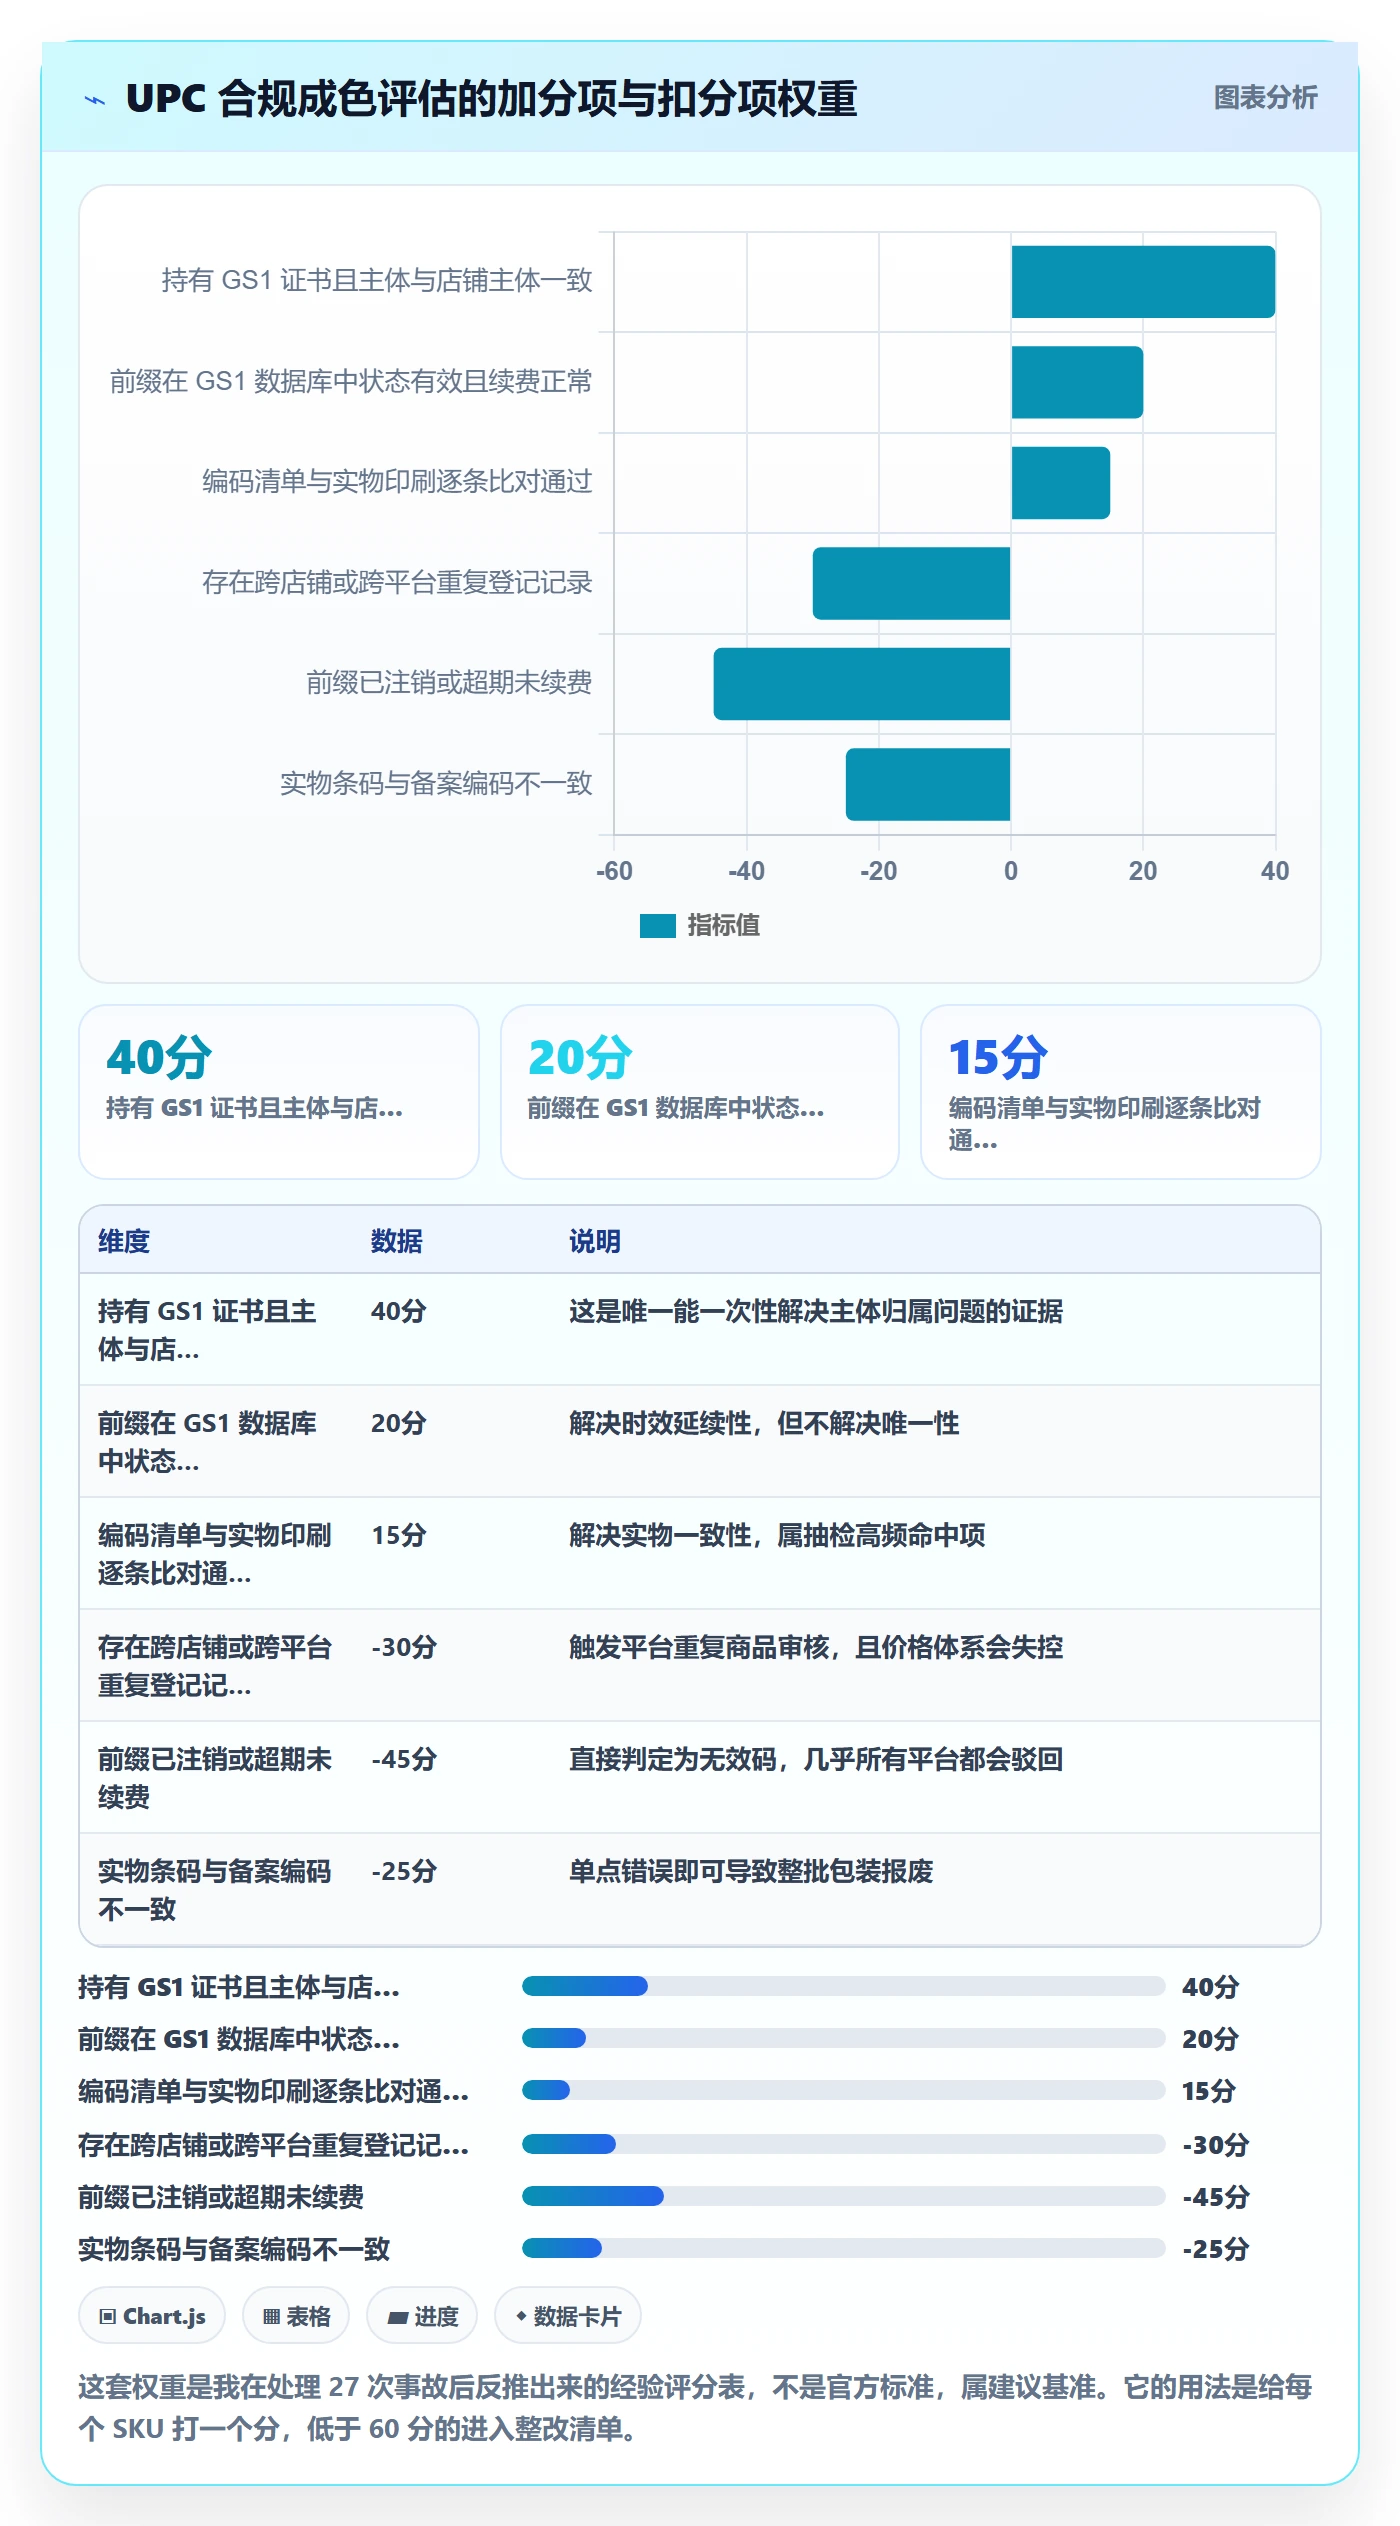Toggle the 指标值 legend label text
This screenshot has width=1400, height=2526.
[724, 926]
